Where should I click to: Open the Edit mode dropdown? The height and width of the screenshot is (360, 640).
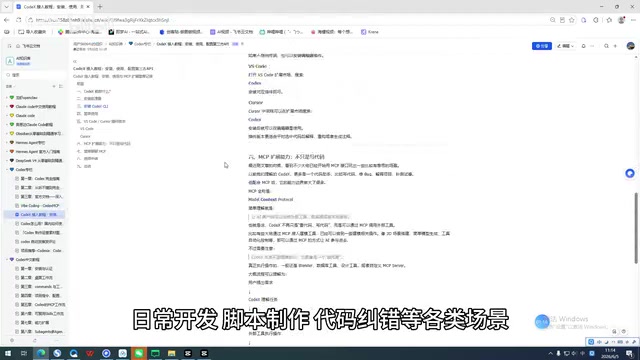566,46
